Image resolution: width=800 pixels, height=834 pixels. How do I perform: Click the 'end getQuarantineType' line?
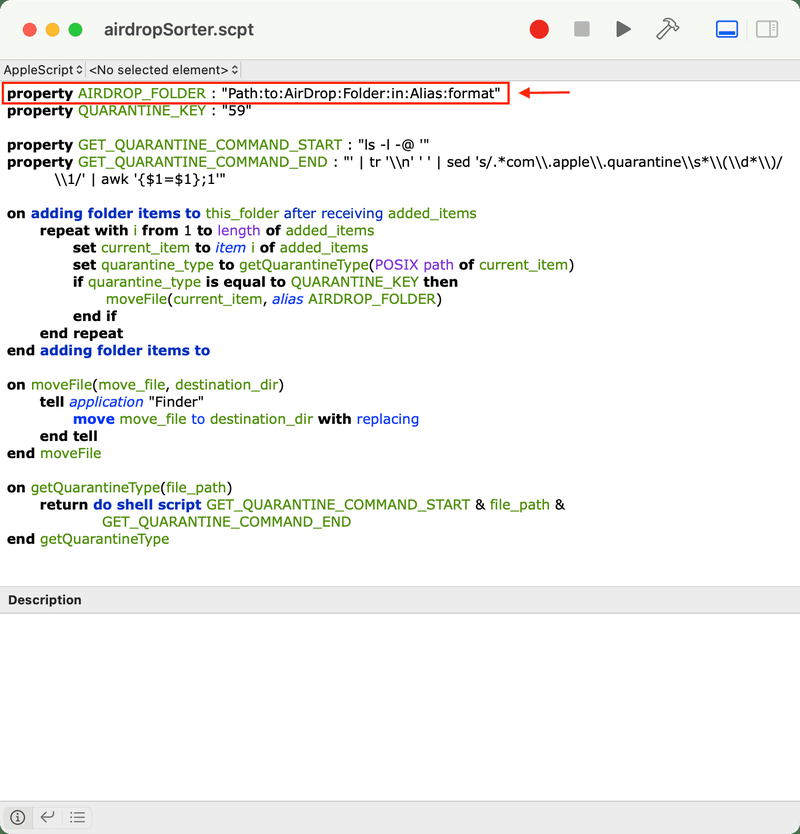click(x=88, y=539)
